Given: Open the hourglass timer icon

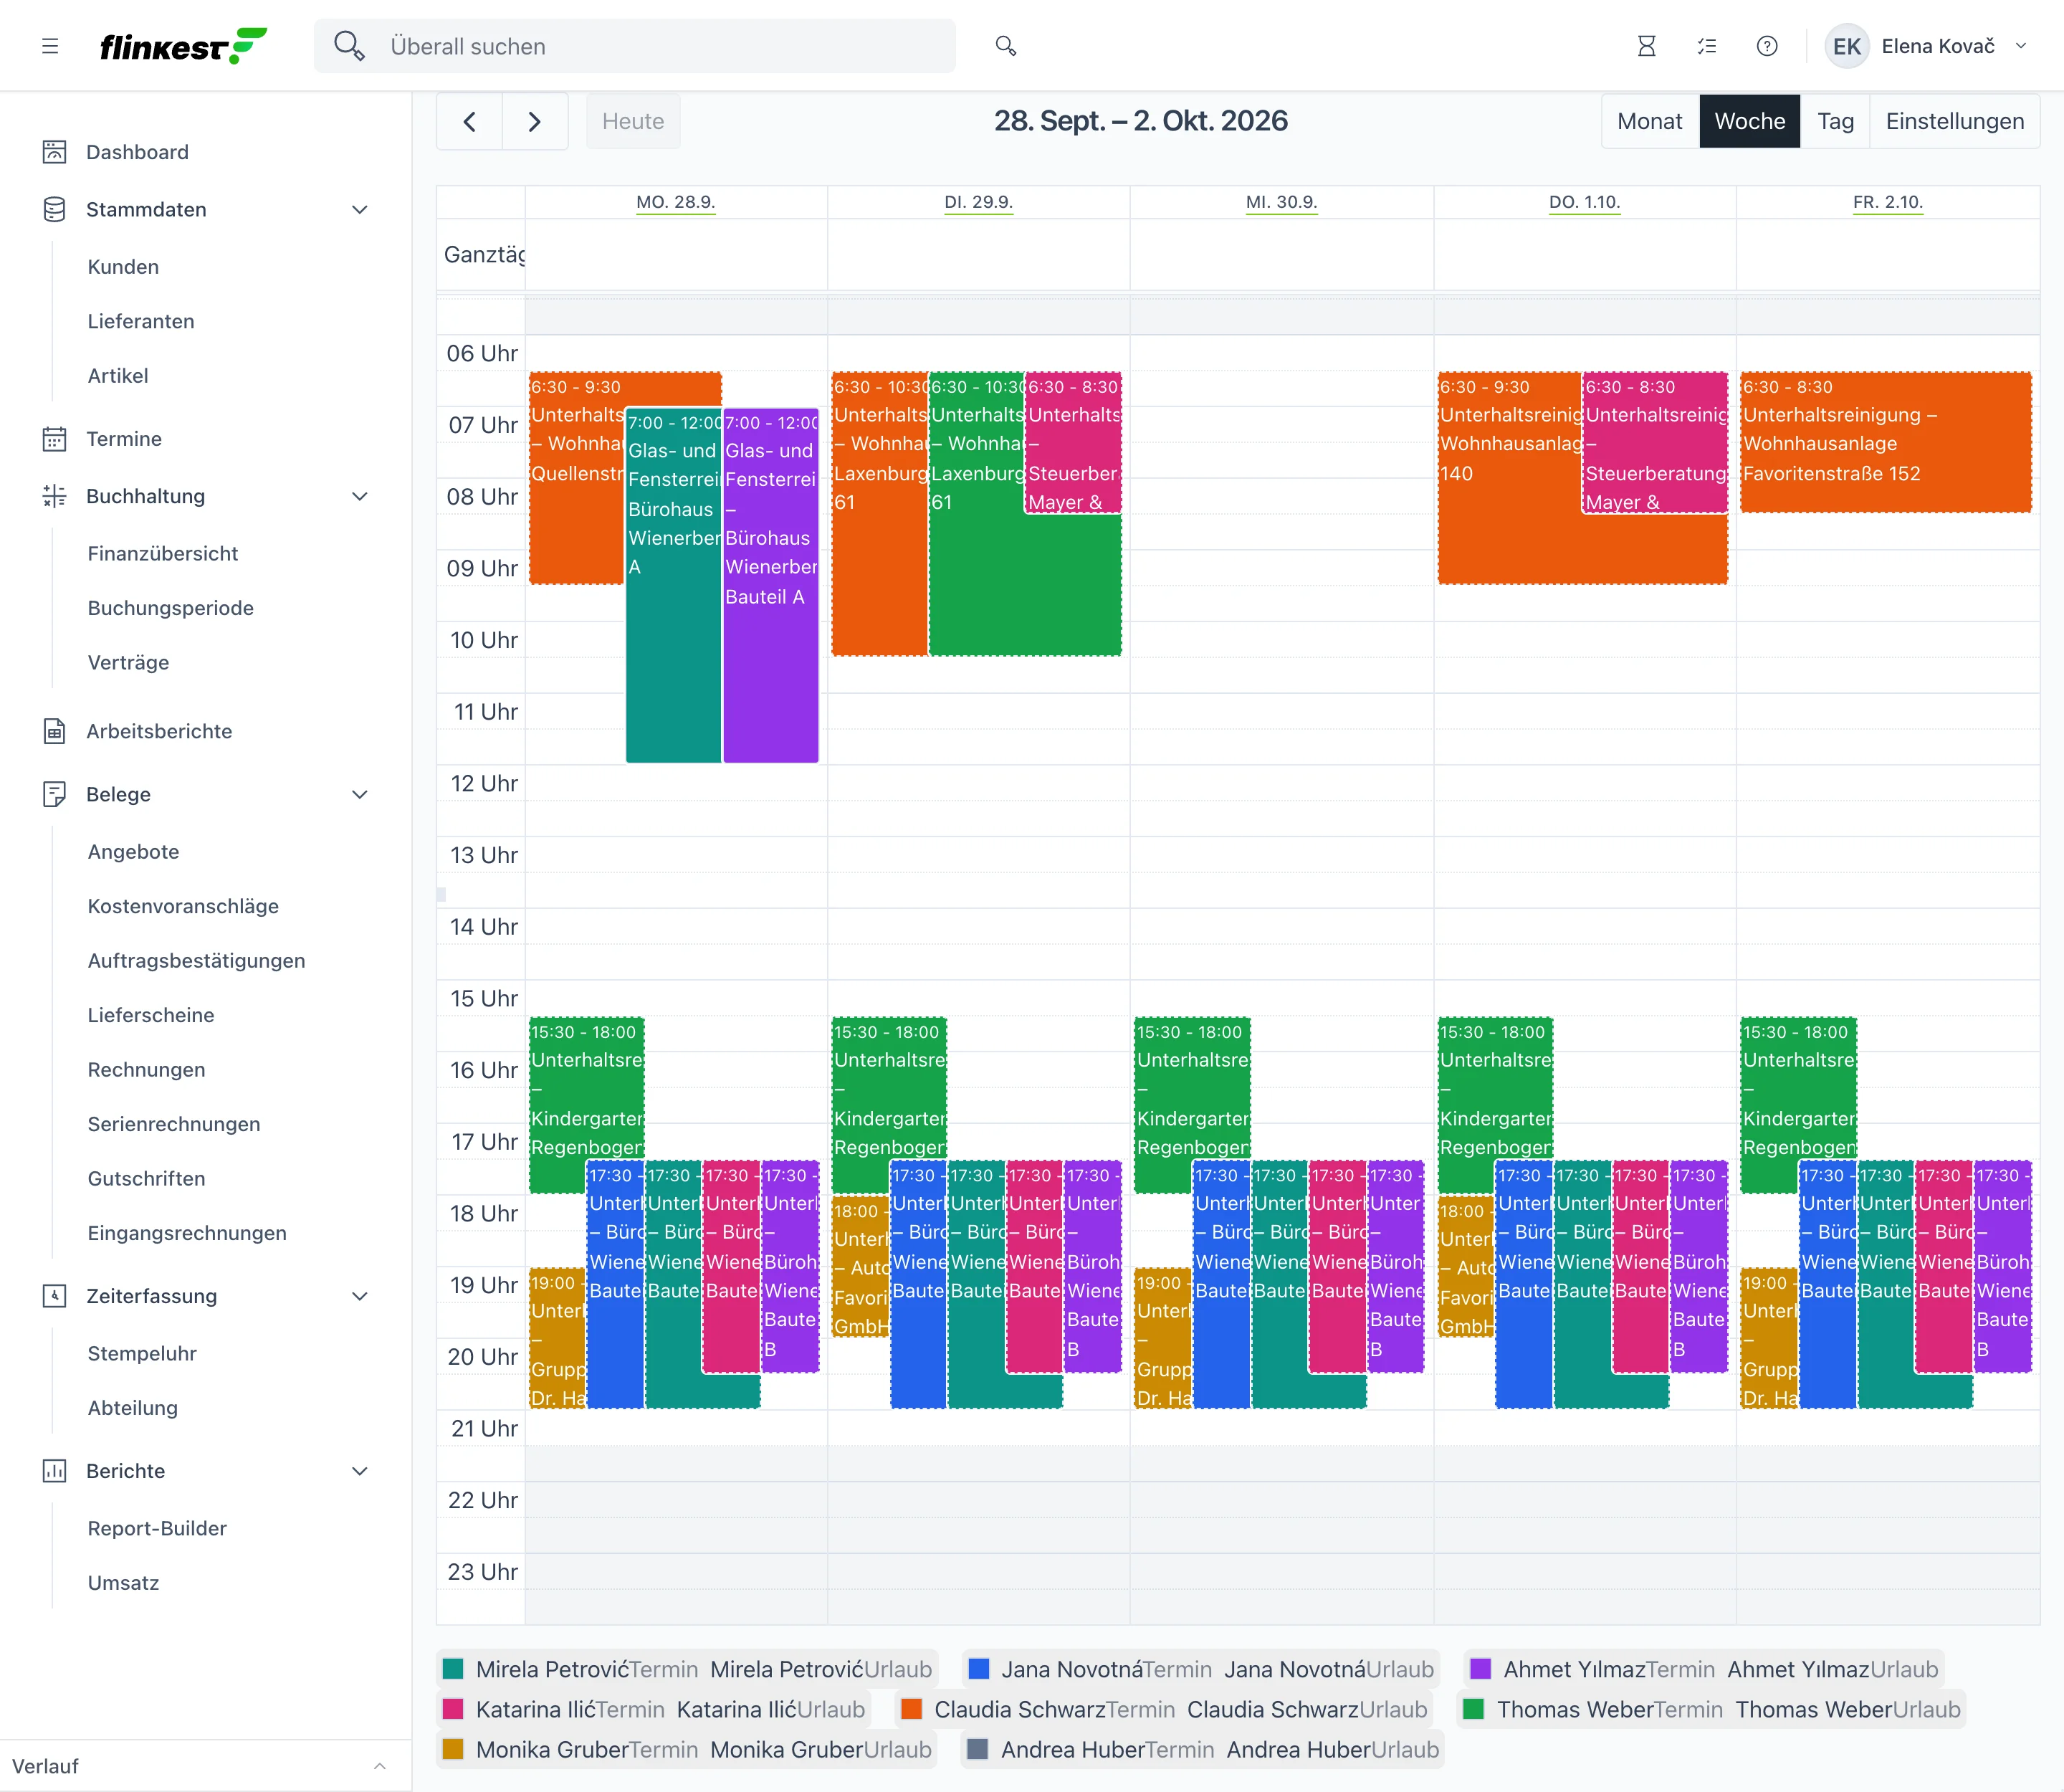Looking at the screenshot, I should point(1646,46).
